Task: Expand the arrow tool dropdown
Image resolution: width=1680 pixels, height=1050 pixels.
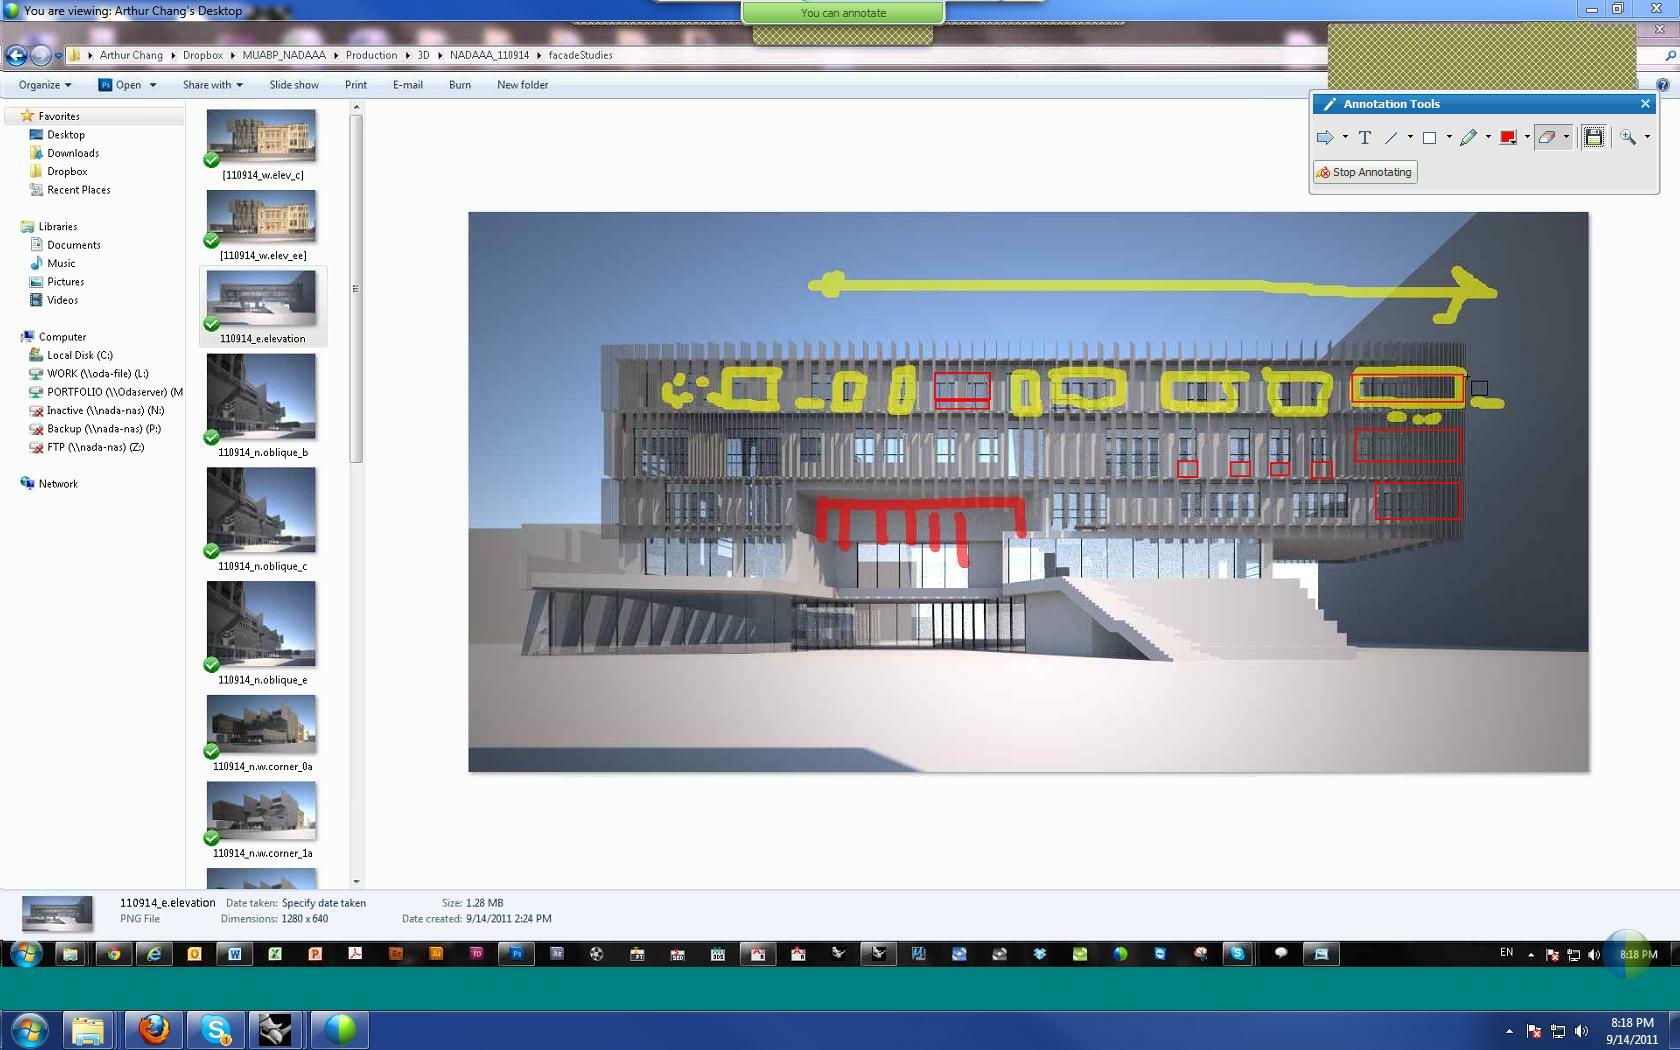Action: point(1345,138)
